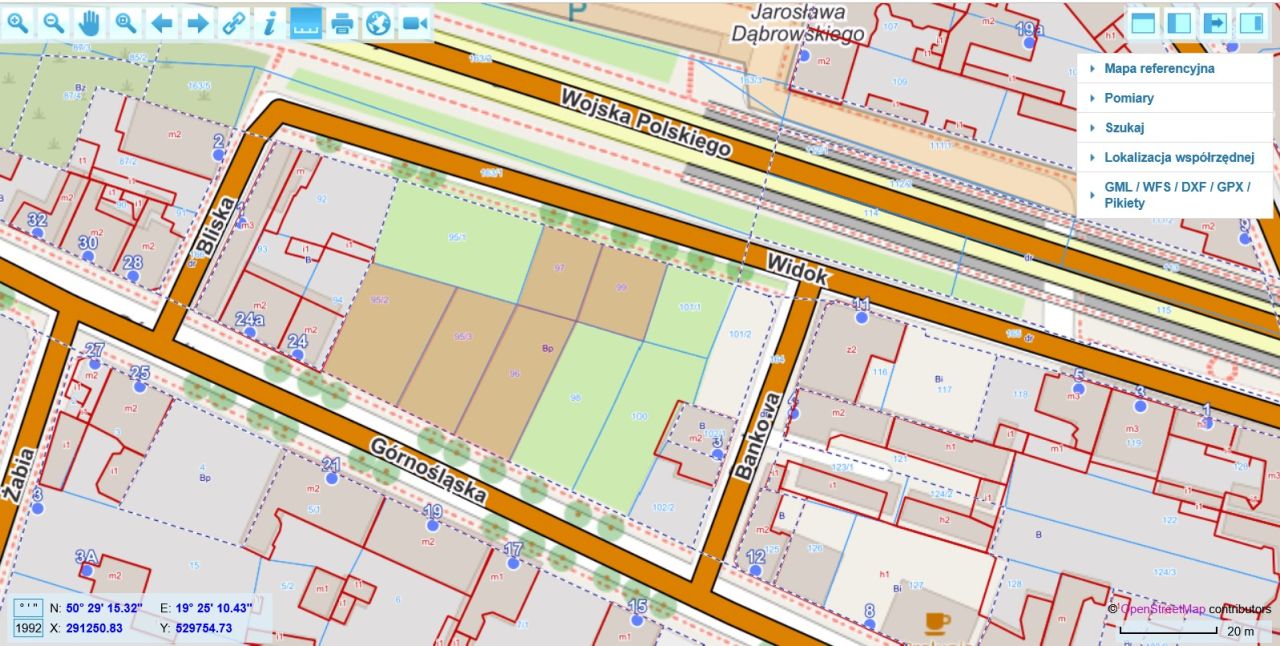The image size is (1280, 646).
Task: Open the link sharing tool
Action: (232, 22)
